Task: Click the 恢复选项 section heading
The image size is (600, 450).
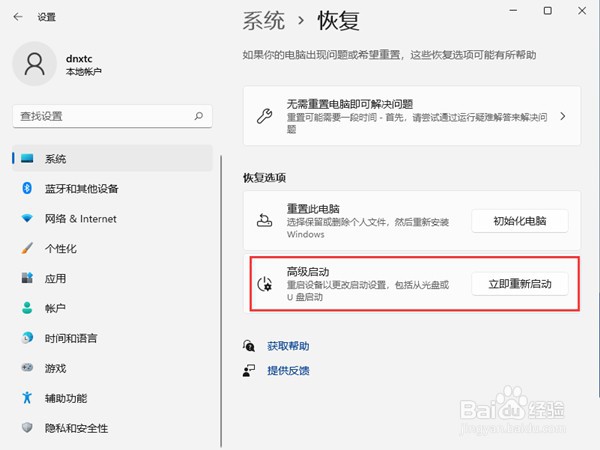Action: click(264, 178)
